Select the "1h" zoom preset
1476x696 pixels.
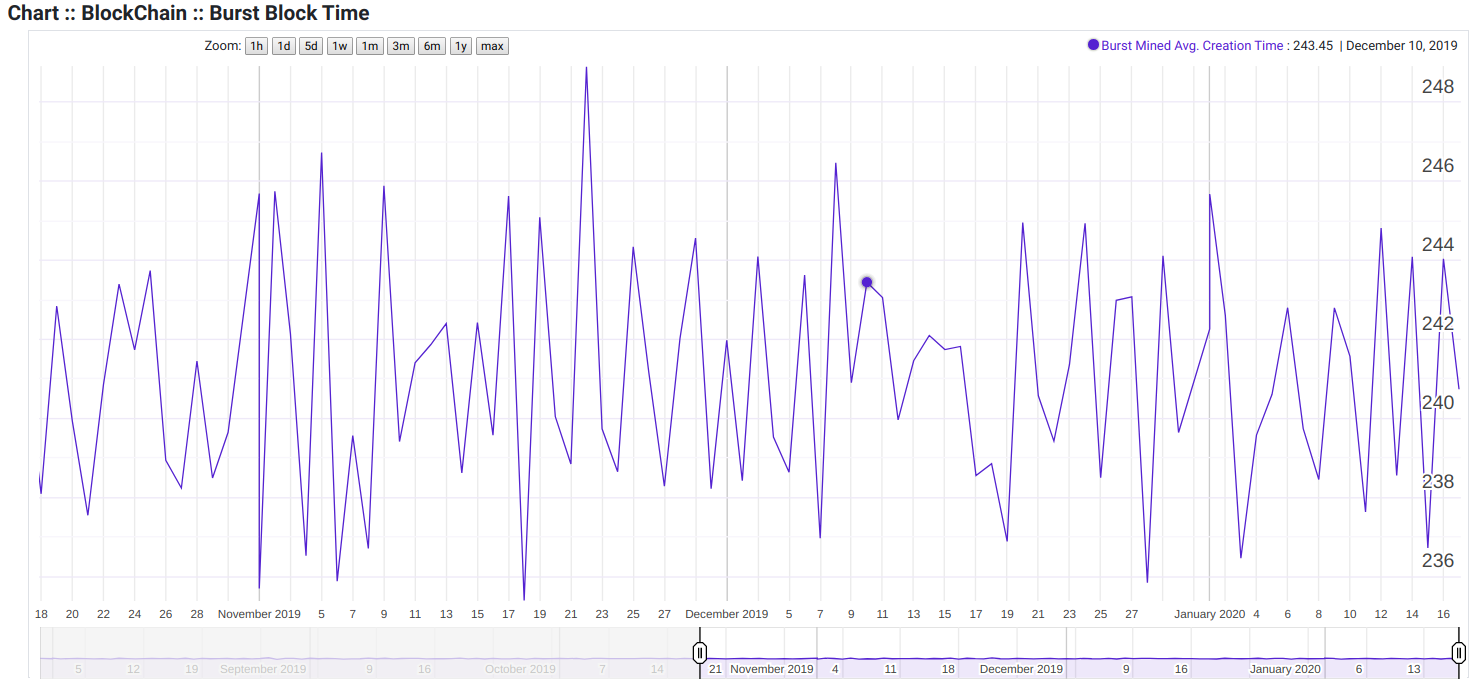(x=256, y=45)
